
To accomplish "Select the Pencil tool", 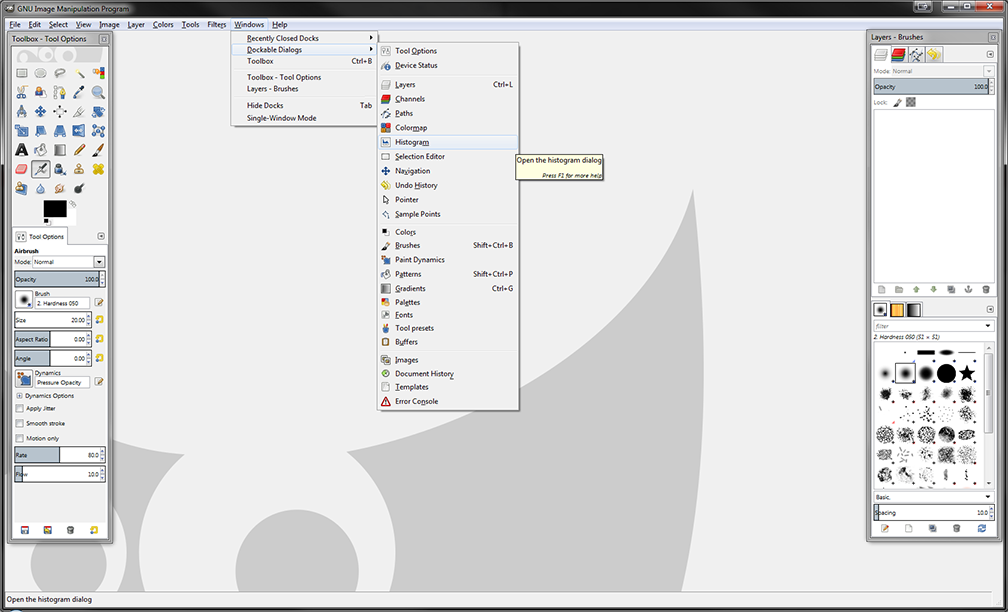I will coord(79,150).
